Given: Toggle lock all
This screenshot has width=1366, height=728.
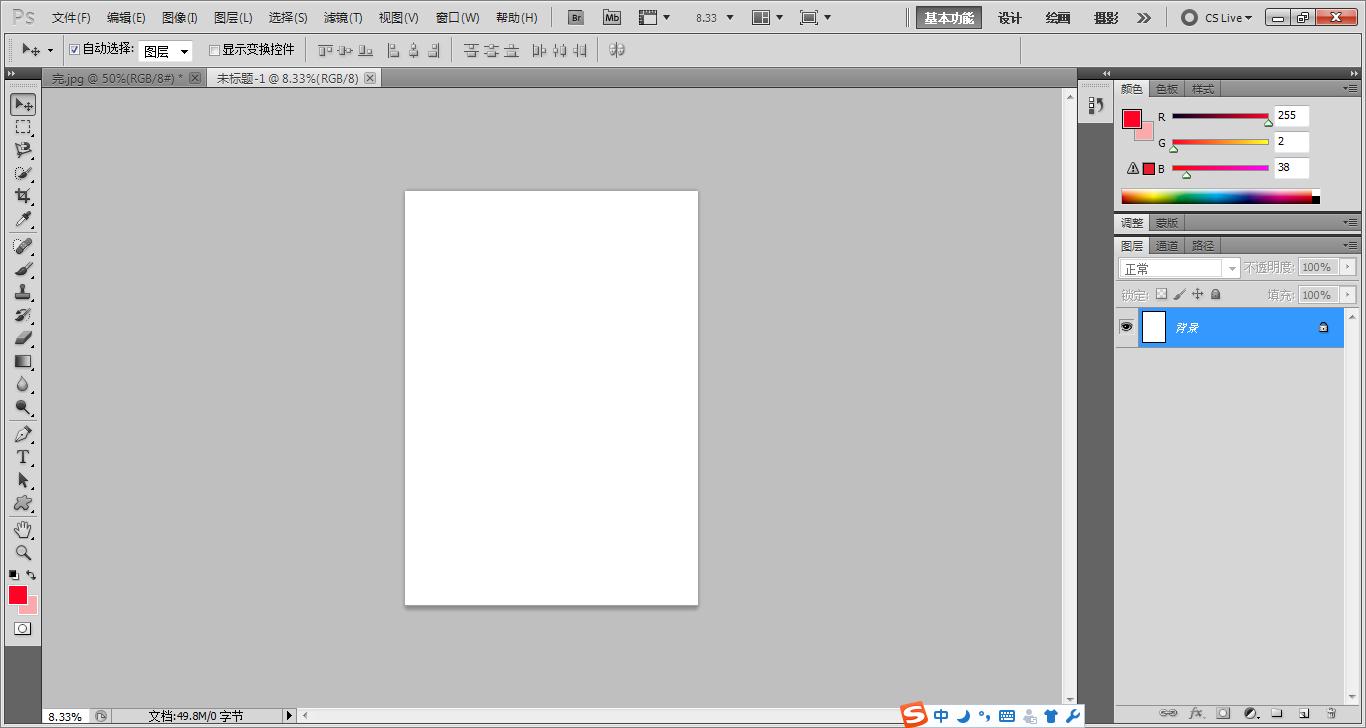Looking at the screenshot, I should point(1216,294).
